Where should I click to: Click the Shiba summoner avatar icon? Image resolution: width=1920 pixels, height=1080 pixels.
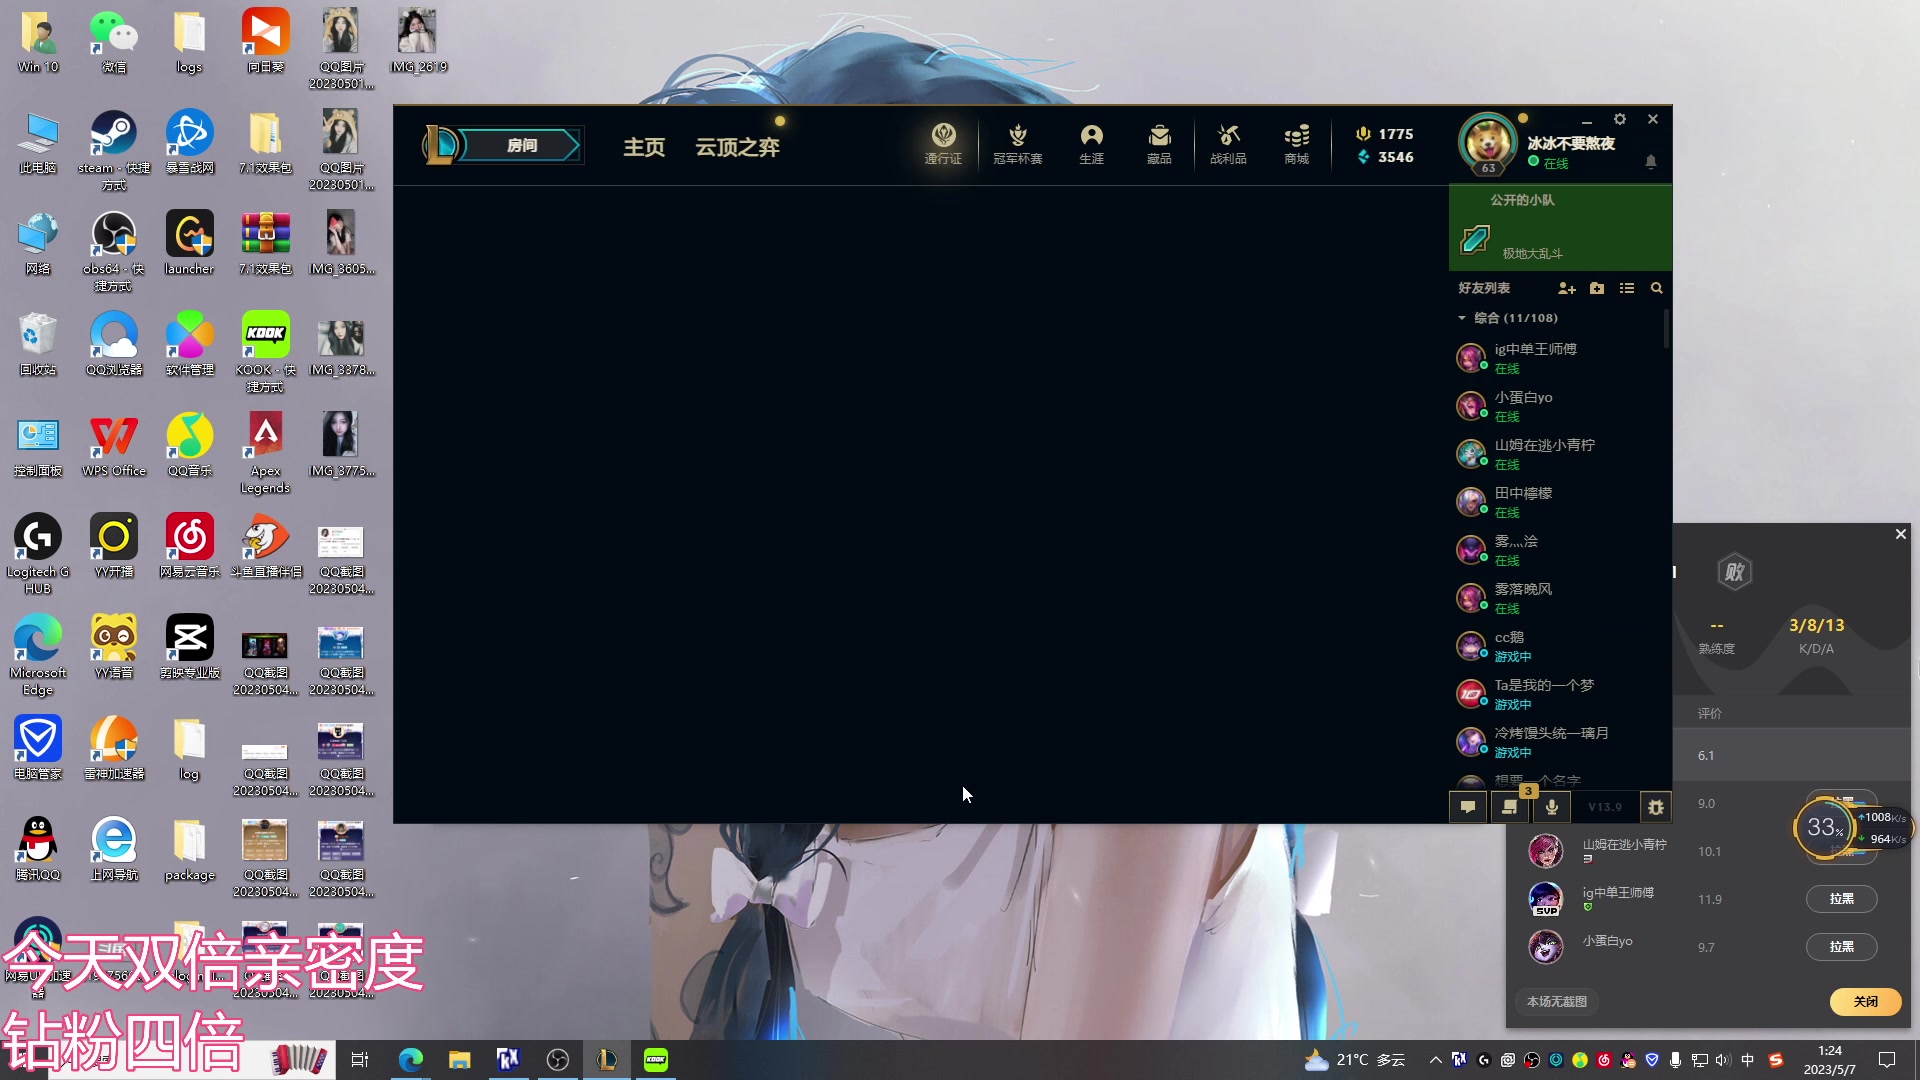point(1488,144)
